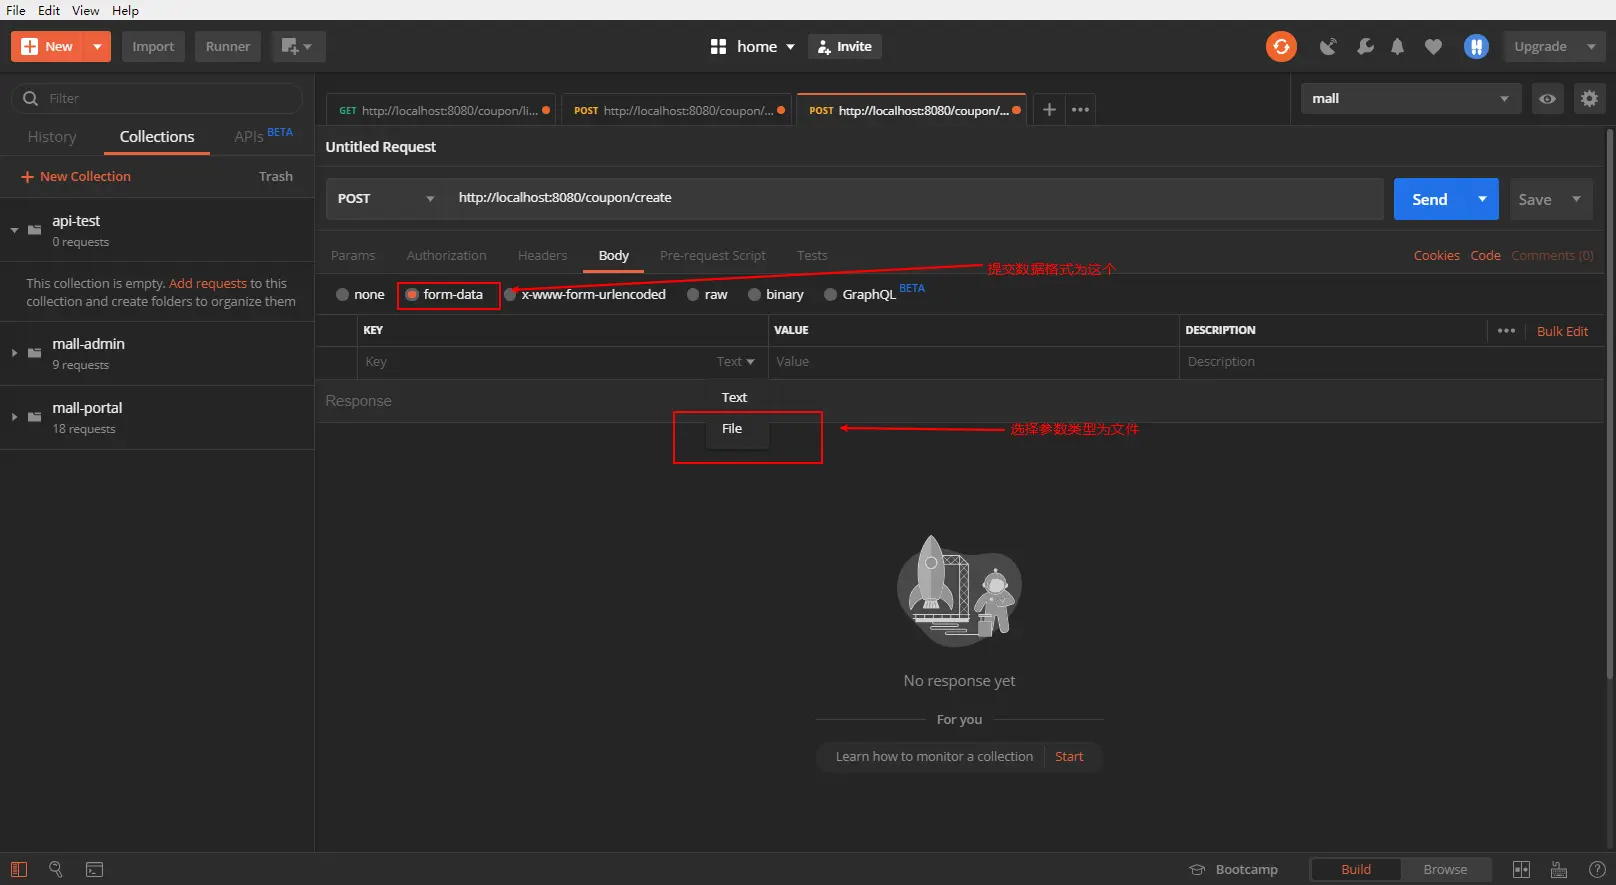The image size is (1616, 885).
Task: Click the Runner button
Action: pyautogui.click(x=228, y=46)
